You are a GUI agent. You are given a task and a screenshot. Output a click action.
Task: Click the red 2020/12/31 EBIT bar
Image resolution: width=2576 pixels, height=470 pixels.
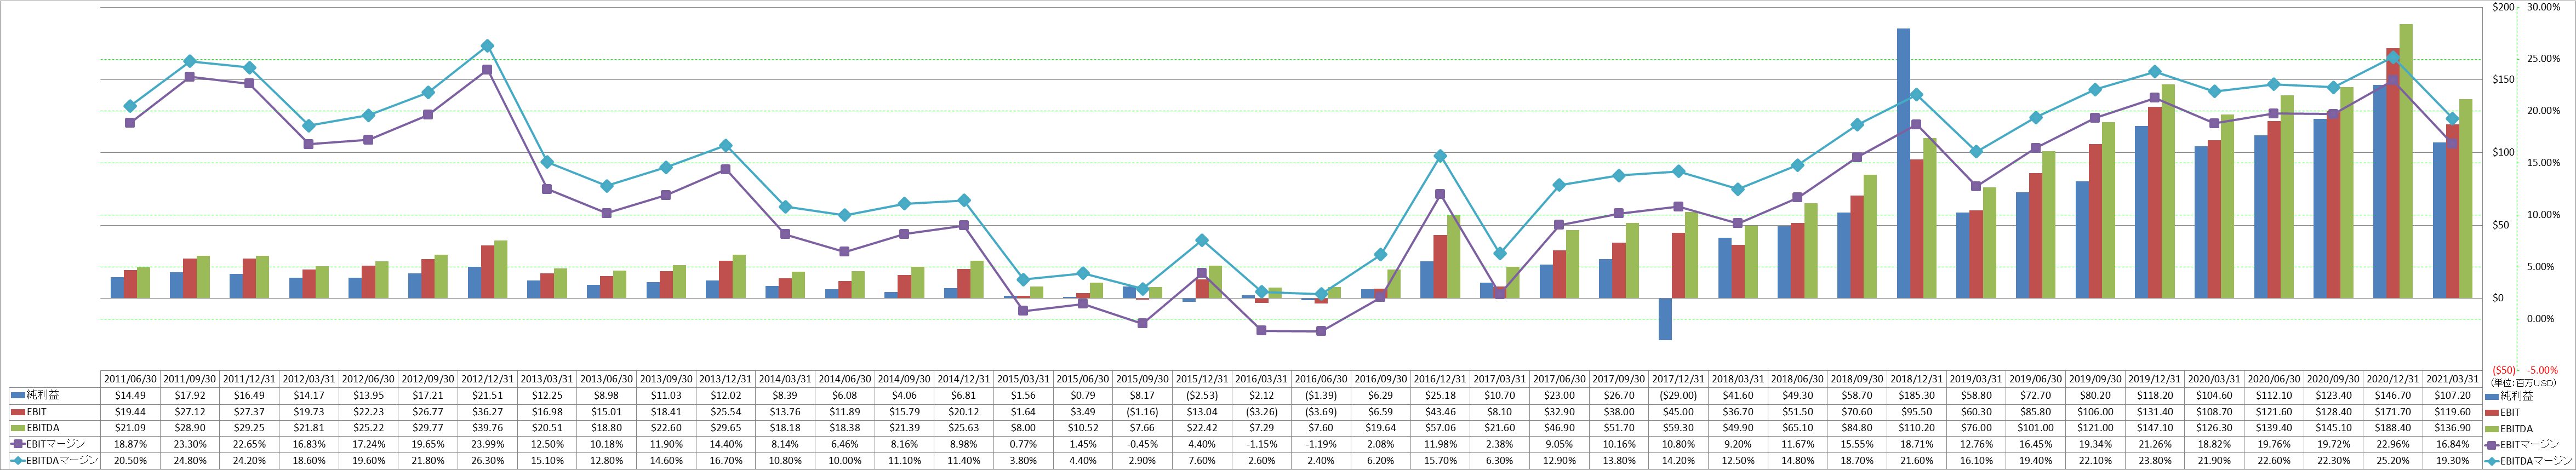tap(2392, 173)
